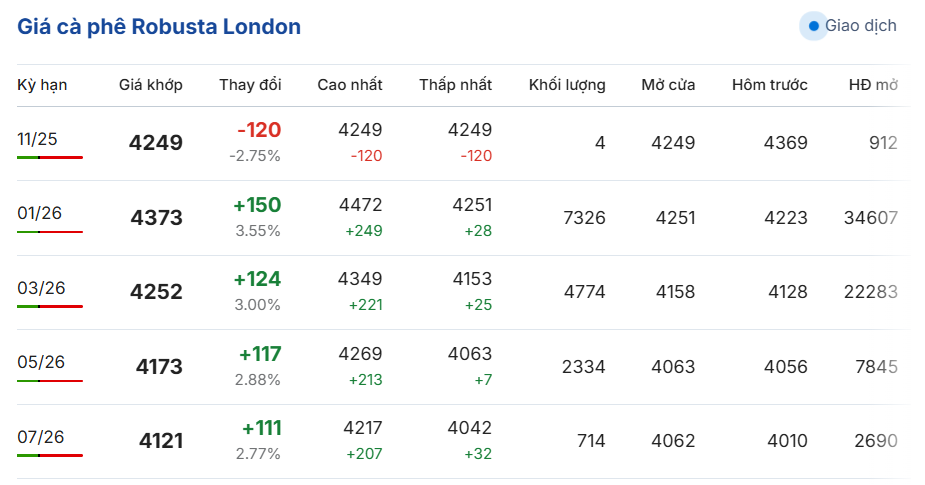Select the 03/26 contract term
Viewport: 925px width, 485px height.
(x=41, y=288)
